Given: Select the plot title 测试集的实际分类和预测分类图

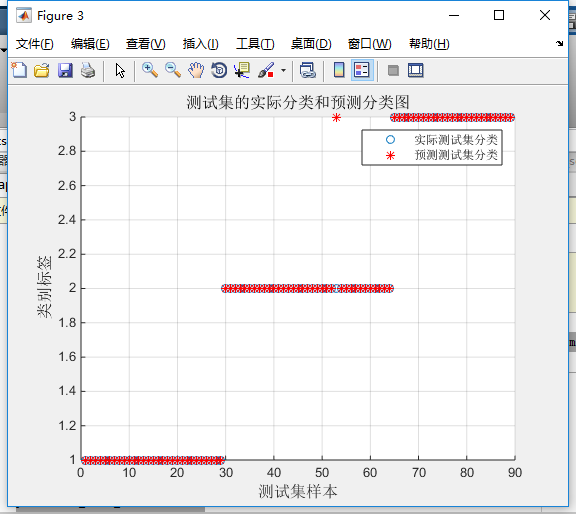Looking at the screenshot, I should pyautogui.click(x=298, y=102).
